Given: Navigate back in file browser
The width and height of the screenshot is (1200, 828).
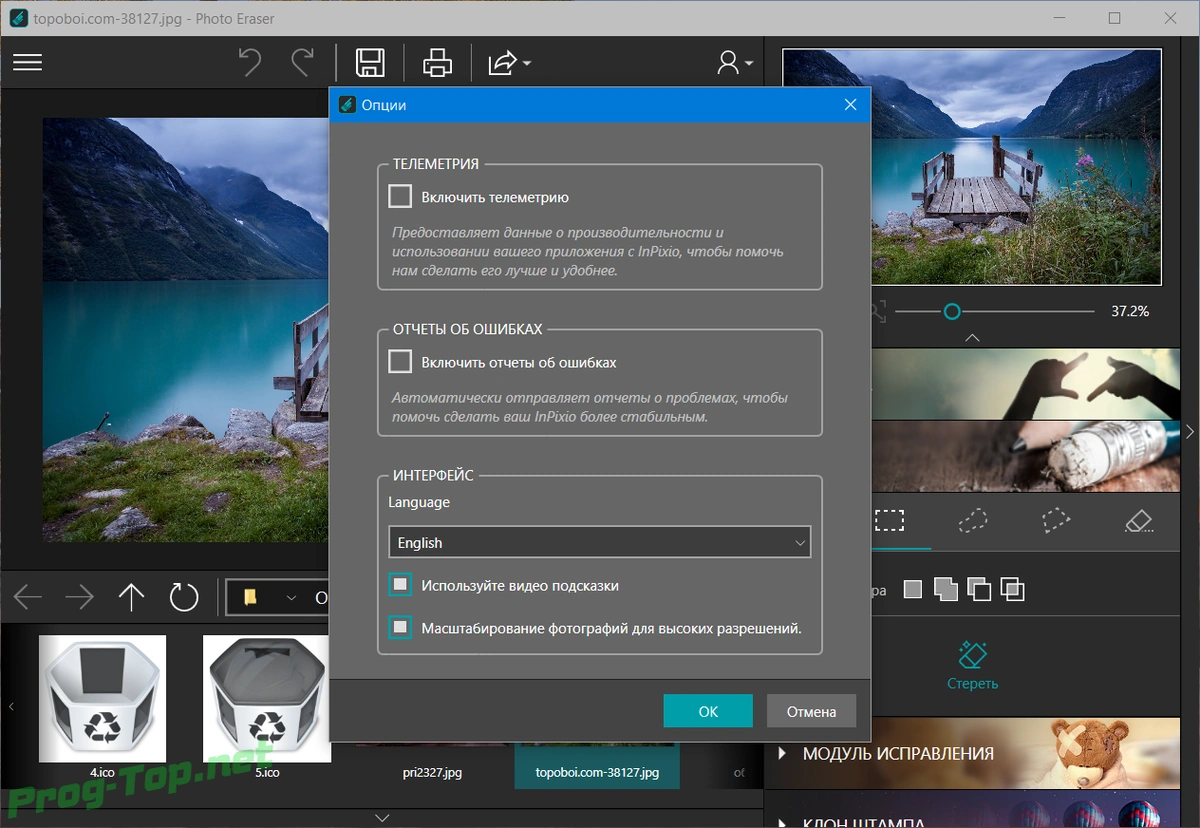Looking at the screenshot, I should point(28,598).
